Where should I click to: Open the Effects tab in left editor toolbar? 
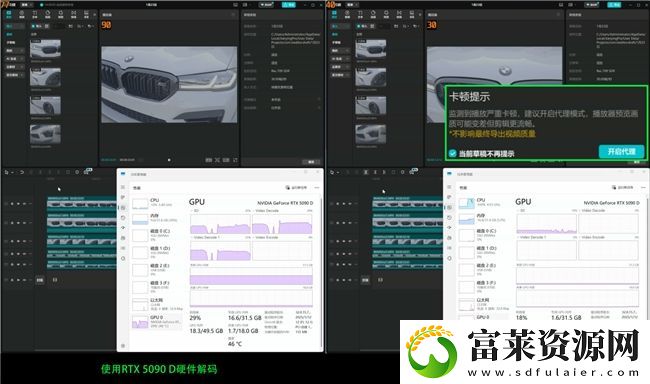(61, 15)
